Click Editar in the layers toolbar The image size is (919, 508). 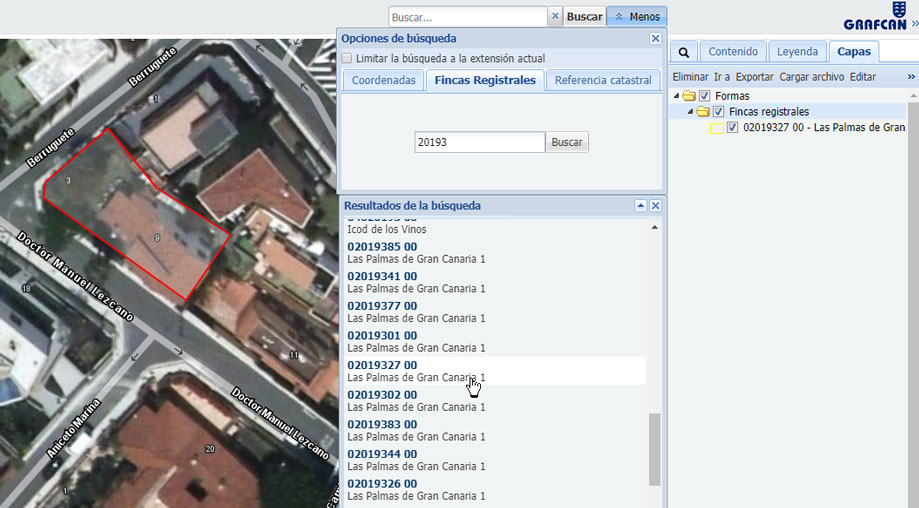(863, 77)
